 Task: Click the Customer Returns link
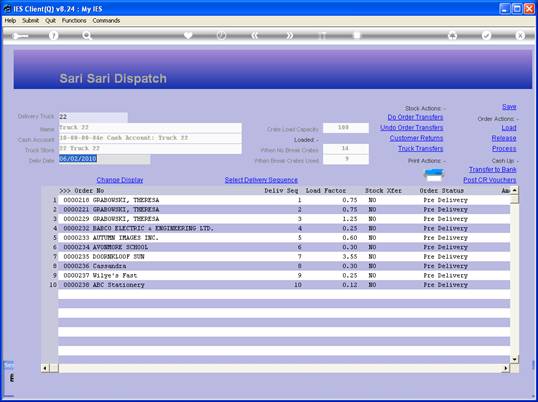point(416,138)
